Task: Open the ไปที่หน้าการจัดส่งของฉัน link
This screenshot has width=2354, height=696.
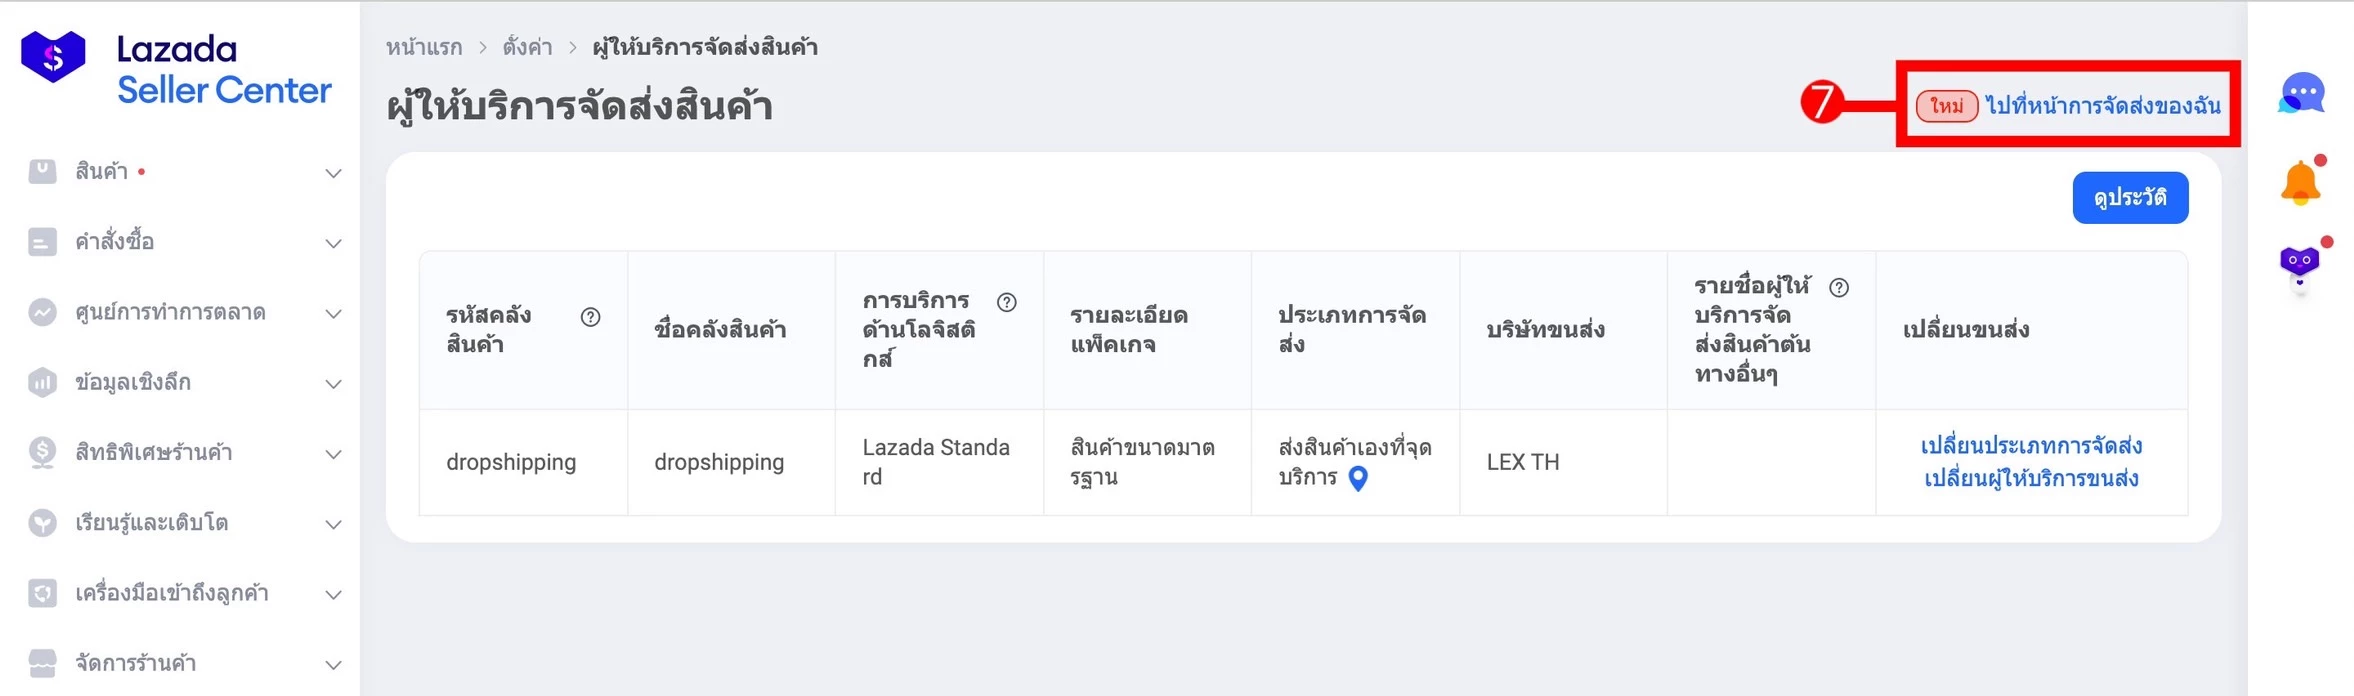Action: [x=2105, y=104]
